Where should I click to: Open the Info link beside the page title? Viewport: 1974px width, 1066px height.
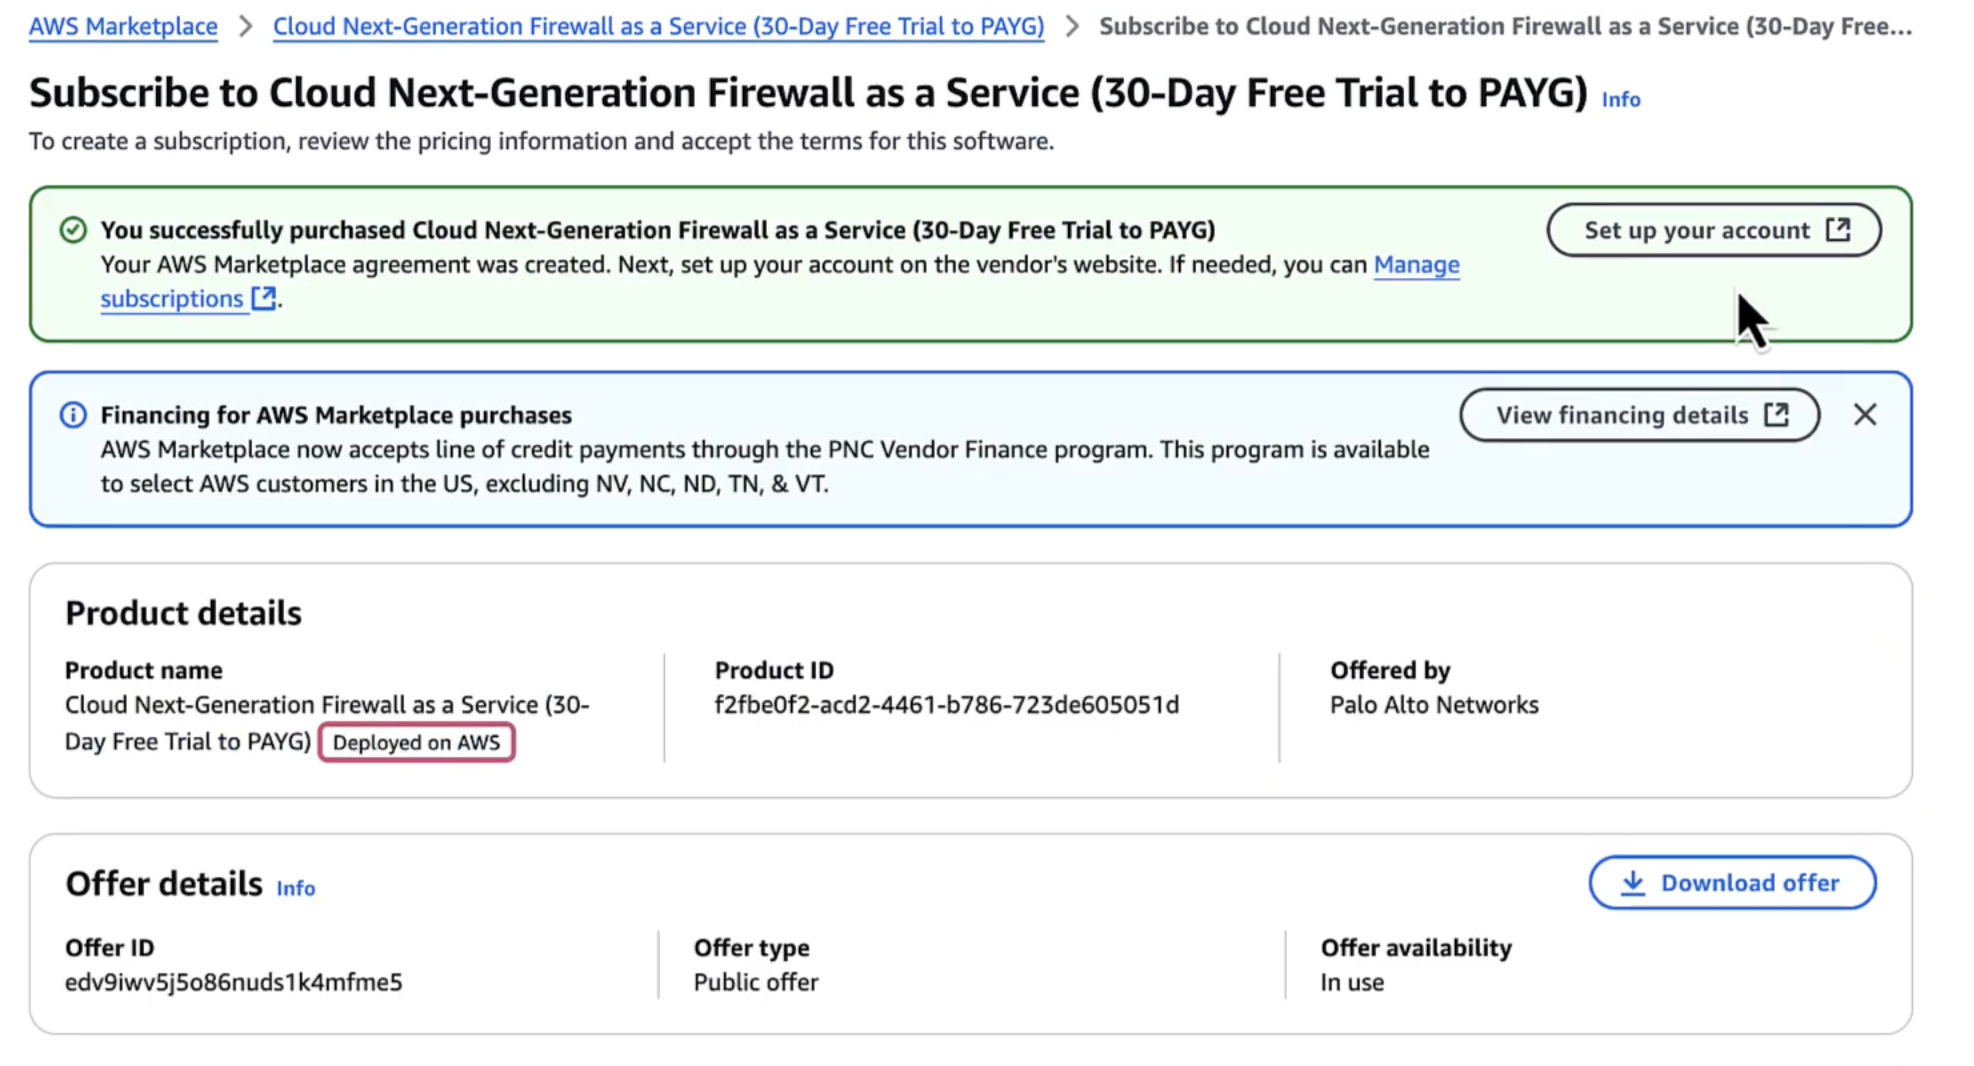[x=1621, y=99]
